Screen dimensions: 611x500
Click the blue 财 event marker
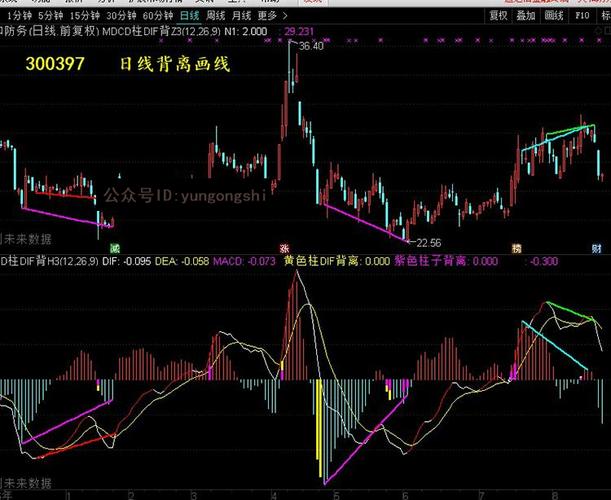click(596, 248)
